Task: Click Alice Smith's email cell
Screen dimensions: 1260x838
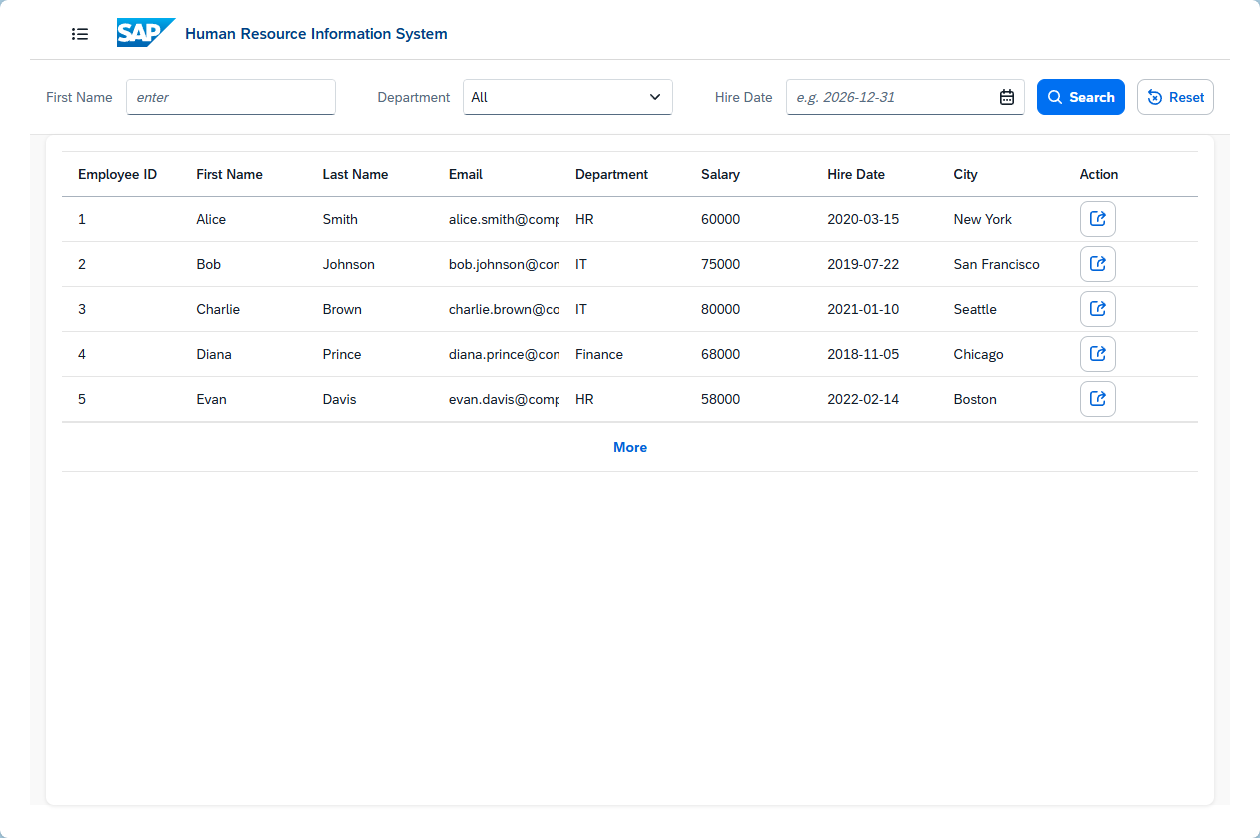Action: click(503, 219)
